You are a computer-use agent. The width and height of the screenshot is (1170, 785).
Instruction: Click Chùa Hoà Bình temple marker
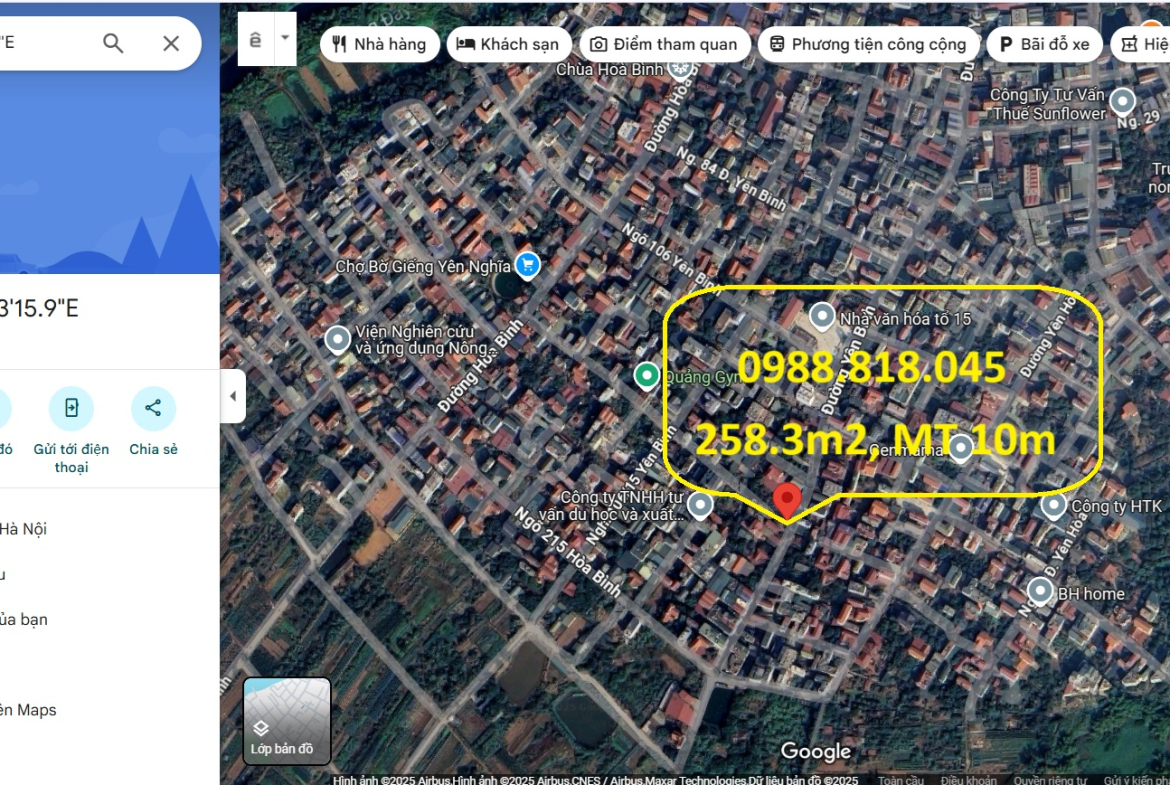pos(681,68)
